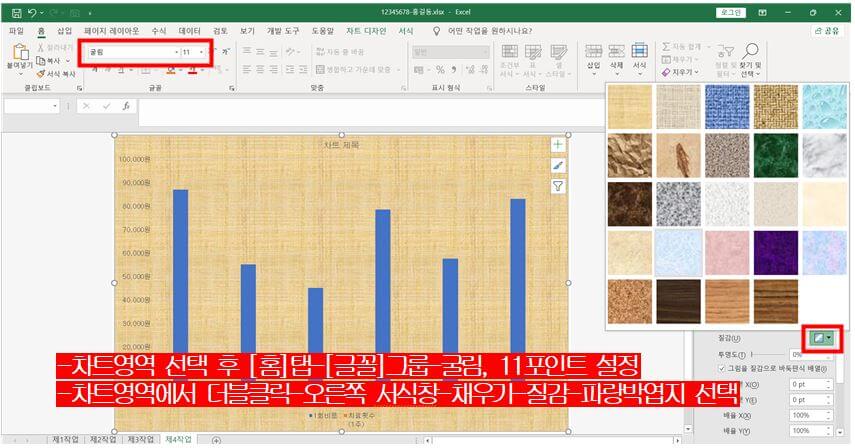This screenshot has height=448, width=855.
Task: Click the Copy (복사) icon
Action: [x=41, y=60]
